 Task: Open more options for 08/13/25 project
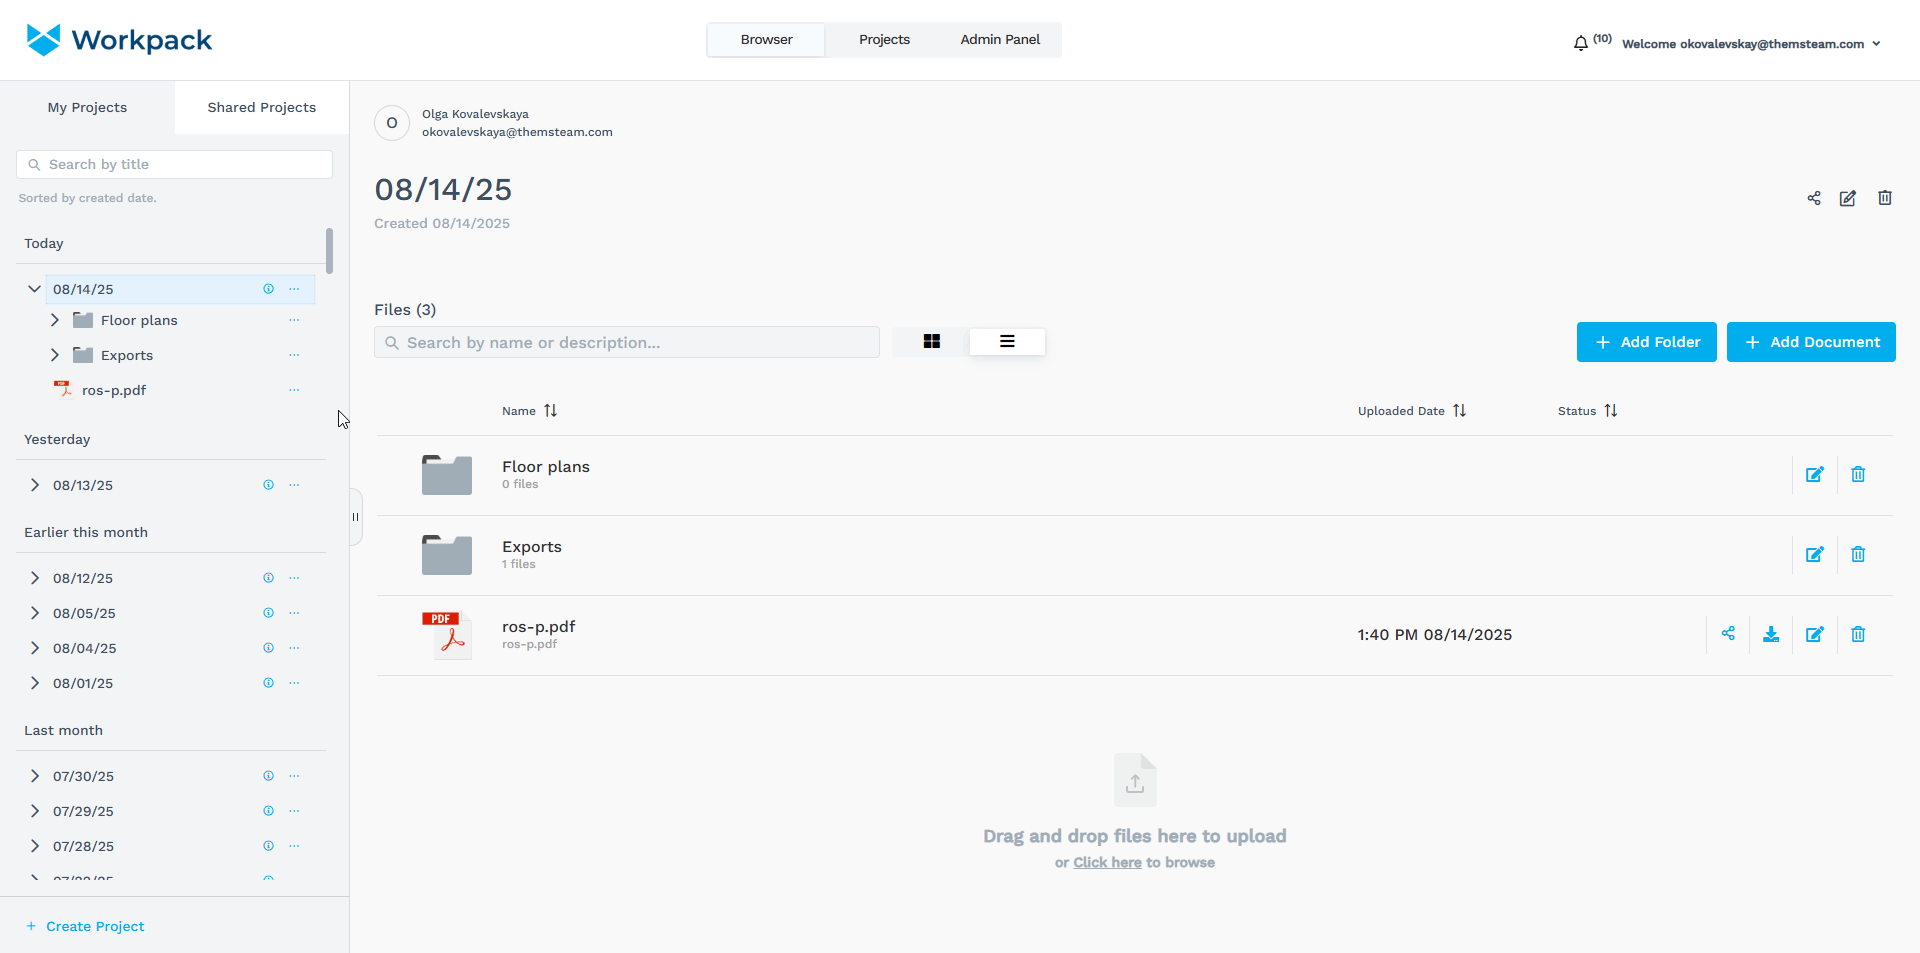pos(294,485)
